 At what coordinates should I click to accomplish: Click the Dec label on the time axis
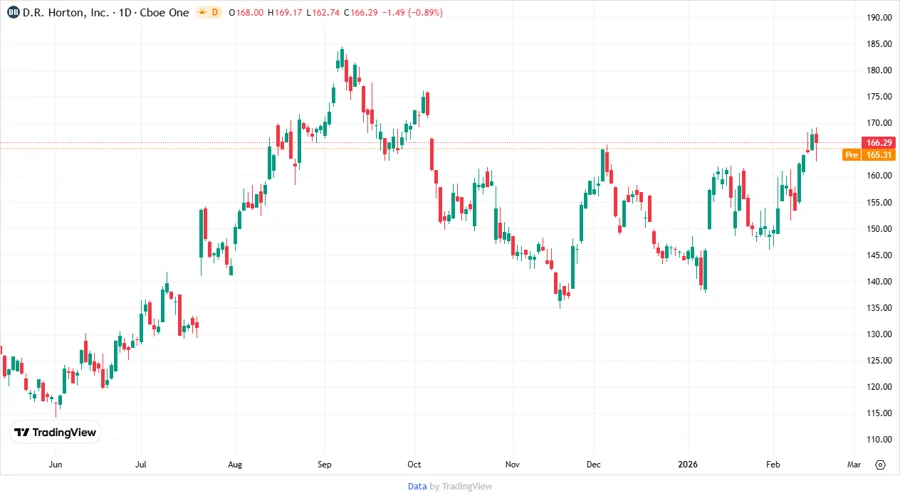point(593,464)
